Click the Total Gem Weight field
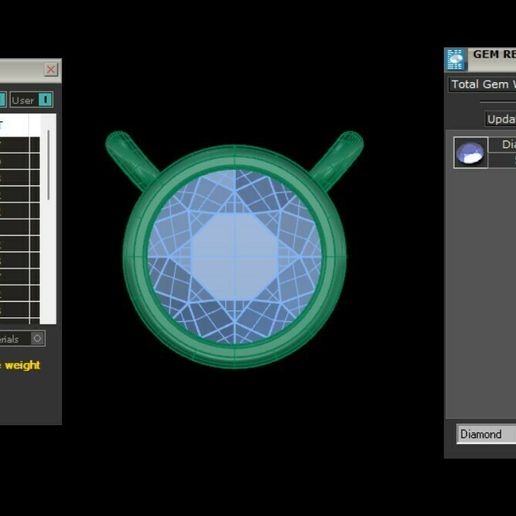 [482, 84]
